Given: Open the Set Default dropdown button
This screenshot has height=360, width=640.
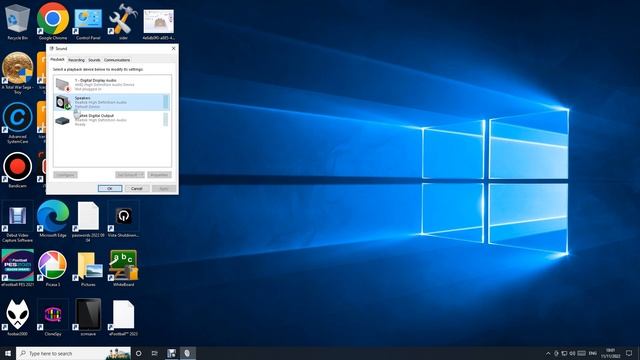Looking at the screenshot, I should [130, 175].
